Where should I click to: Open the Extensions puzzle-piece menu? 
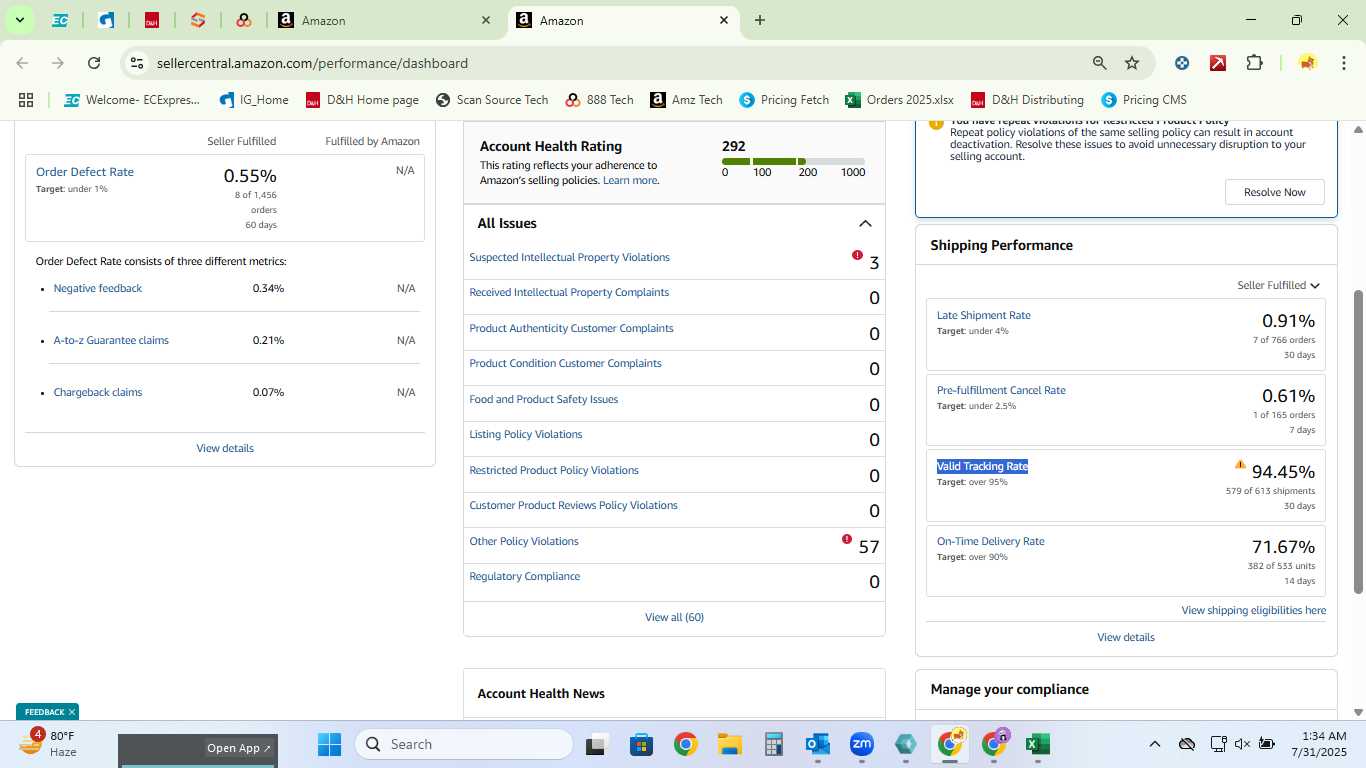pyautogui.click(x=1254, y=63)
